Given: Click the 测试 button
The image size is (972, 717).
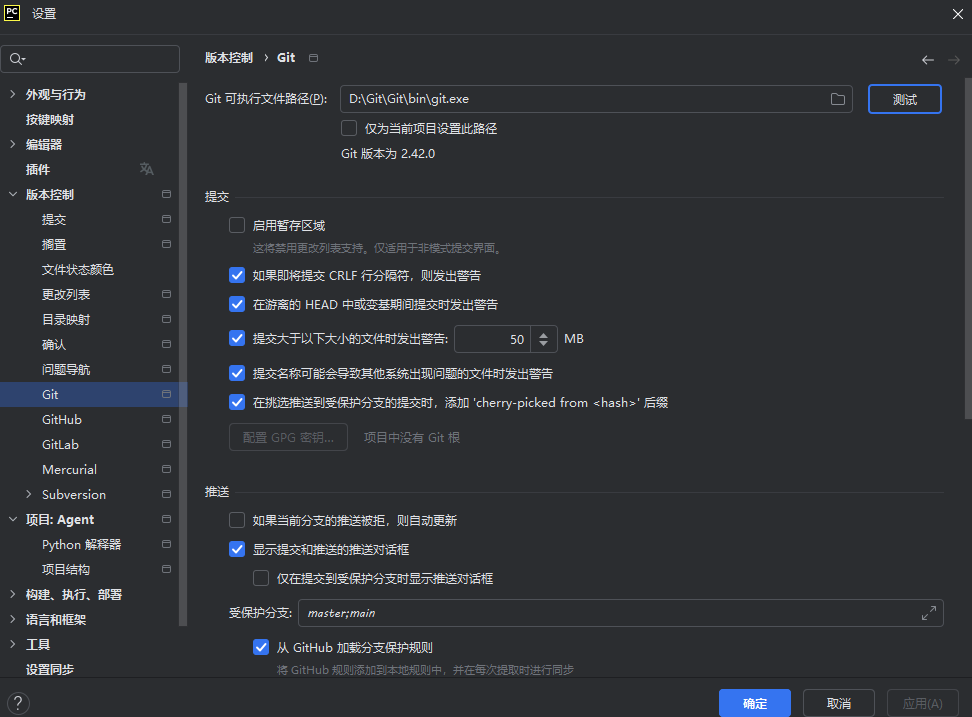Looking at the screenshot, I should point(904,98).
